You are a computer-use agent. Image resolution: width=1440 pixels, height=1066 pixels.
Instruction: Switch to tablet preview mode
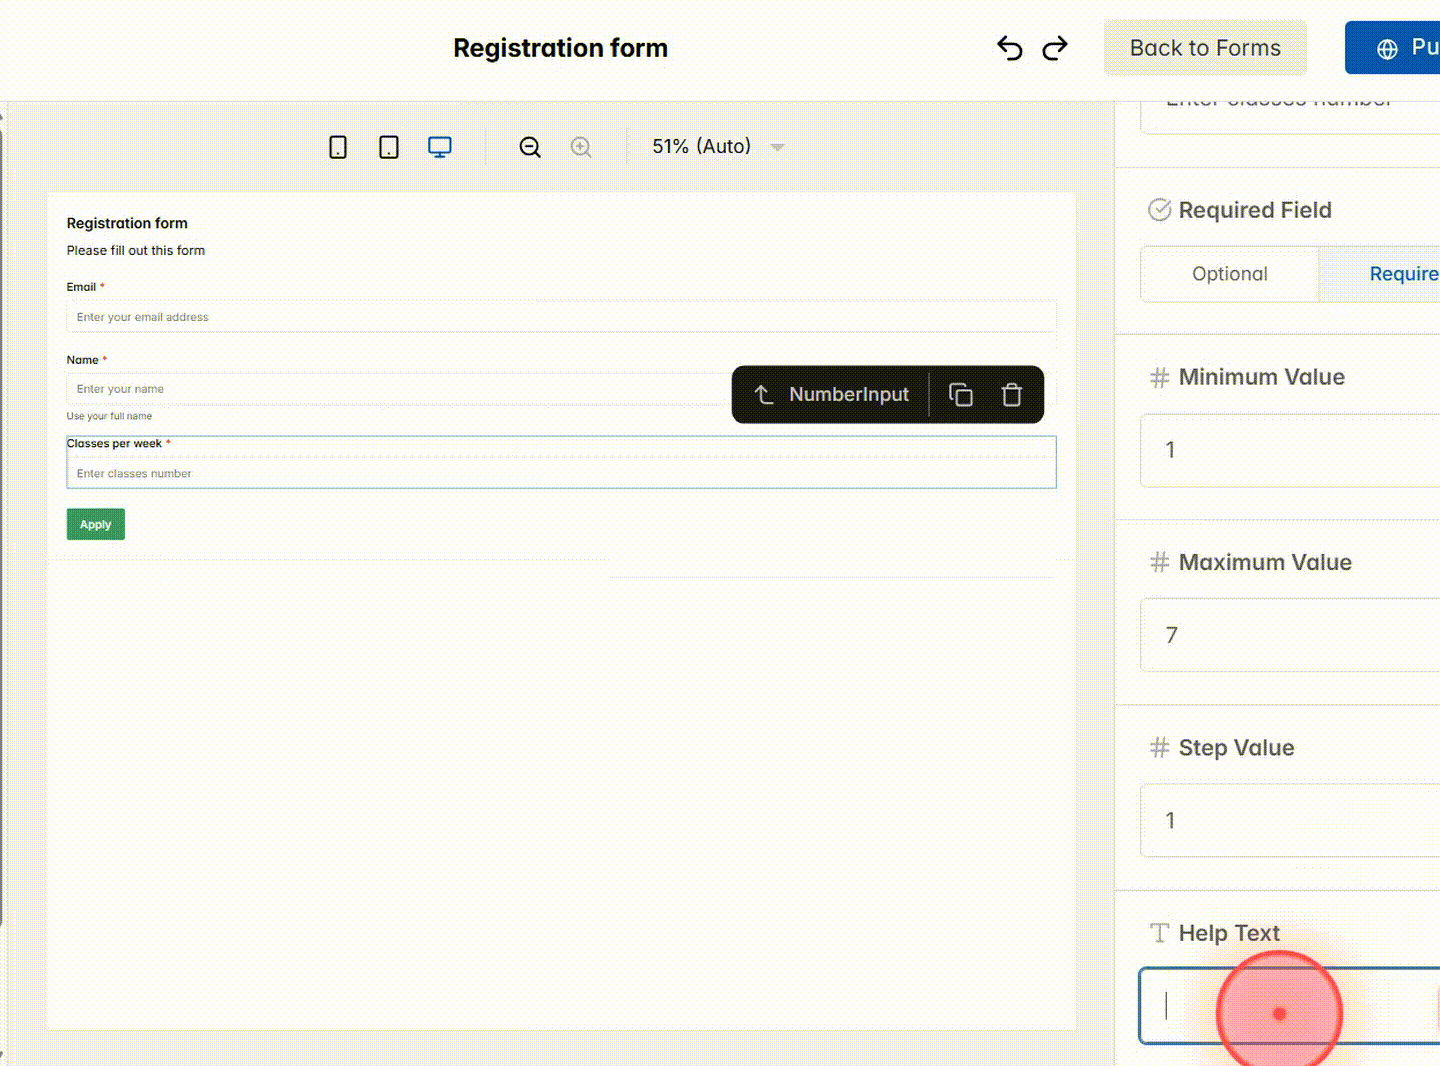coord(389,146)
